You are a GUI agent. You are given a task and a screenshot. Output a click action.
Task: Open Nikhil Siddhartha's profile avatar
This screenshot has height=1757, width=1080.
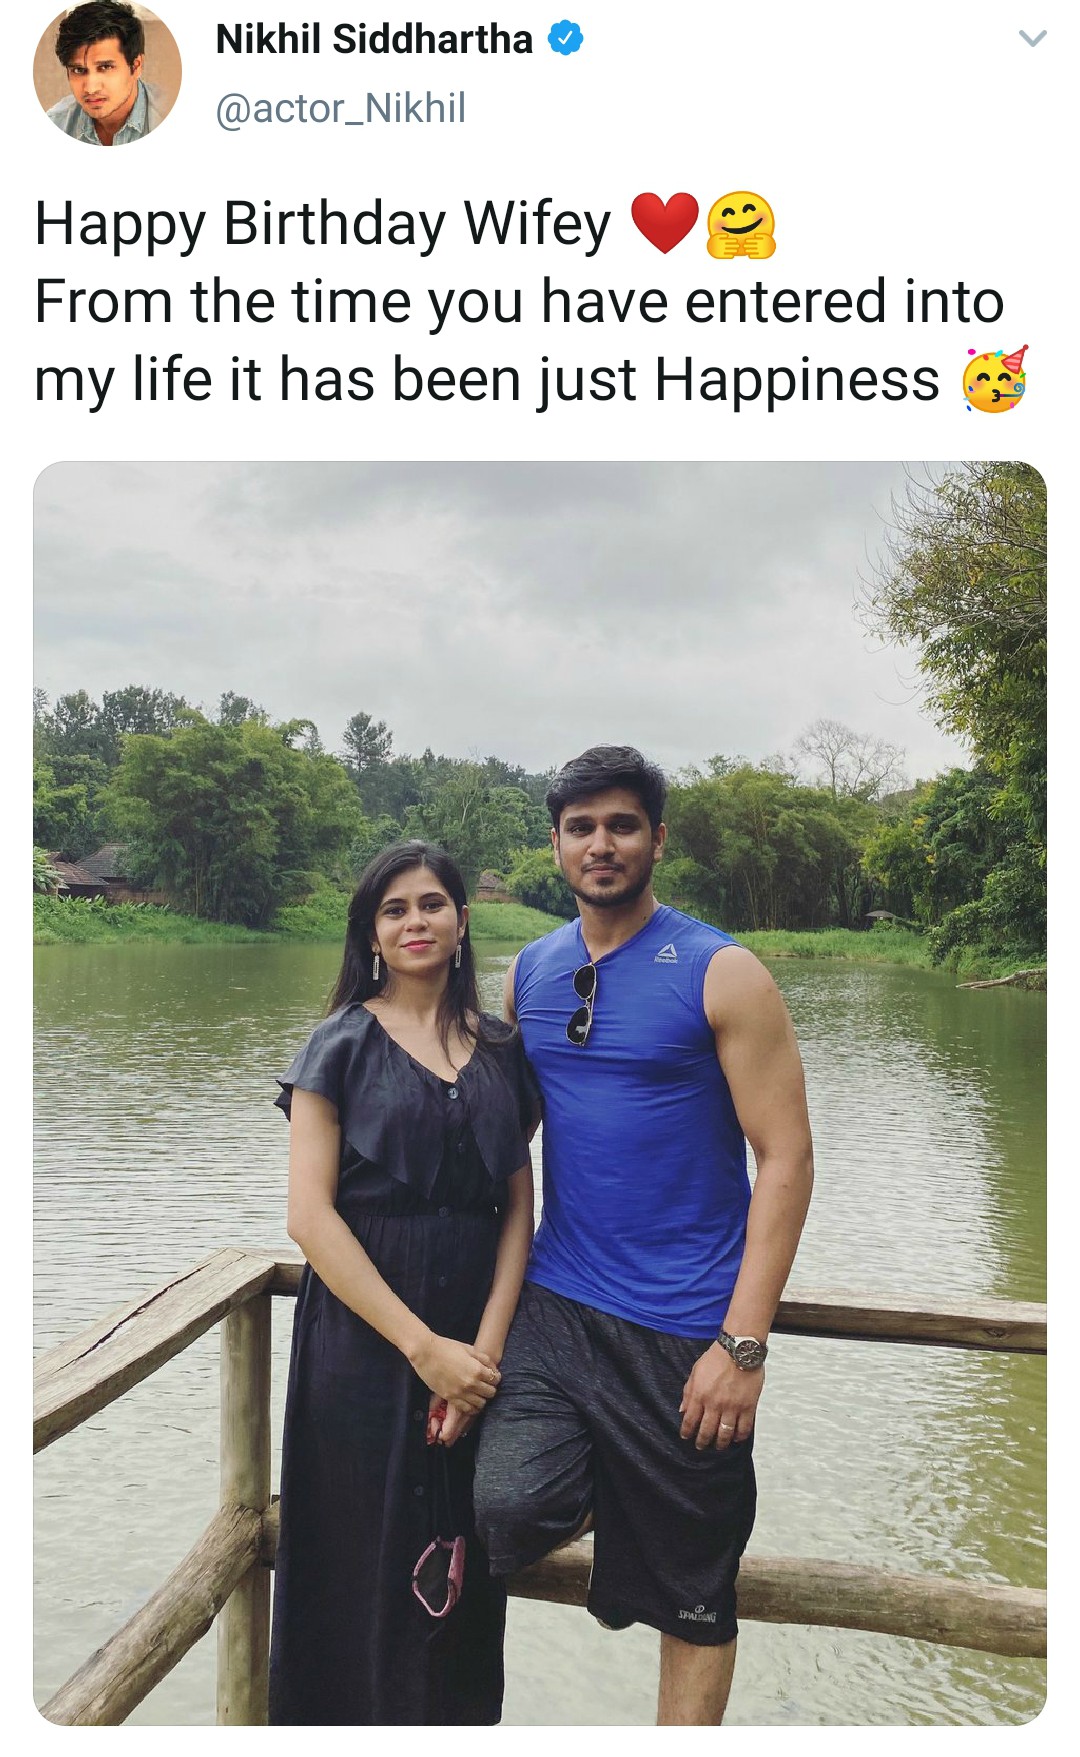coord(107,71)
